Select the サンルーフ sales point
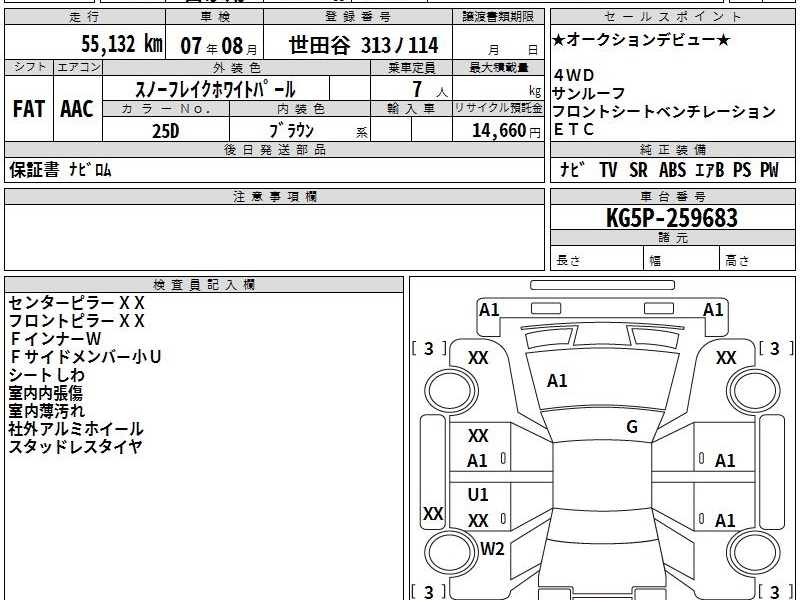 pyautogui.click(x=589, y=93)
